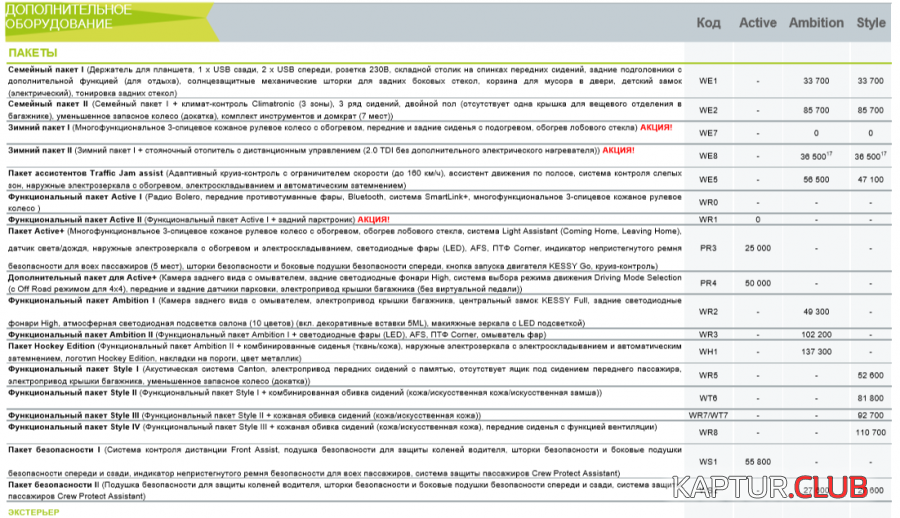Image resolution: width=900 pixels, height=518 pixels.
Task: Click the 'Style' column header
Action: 871,23
